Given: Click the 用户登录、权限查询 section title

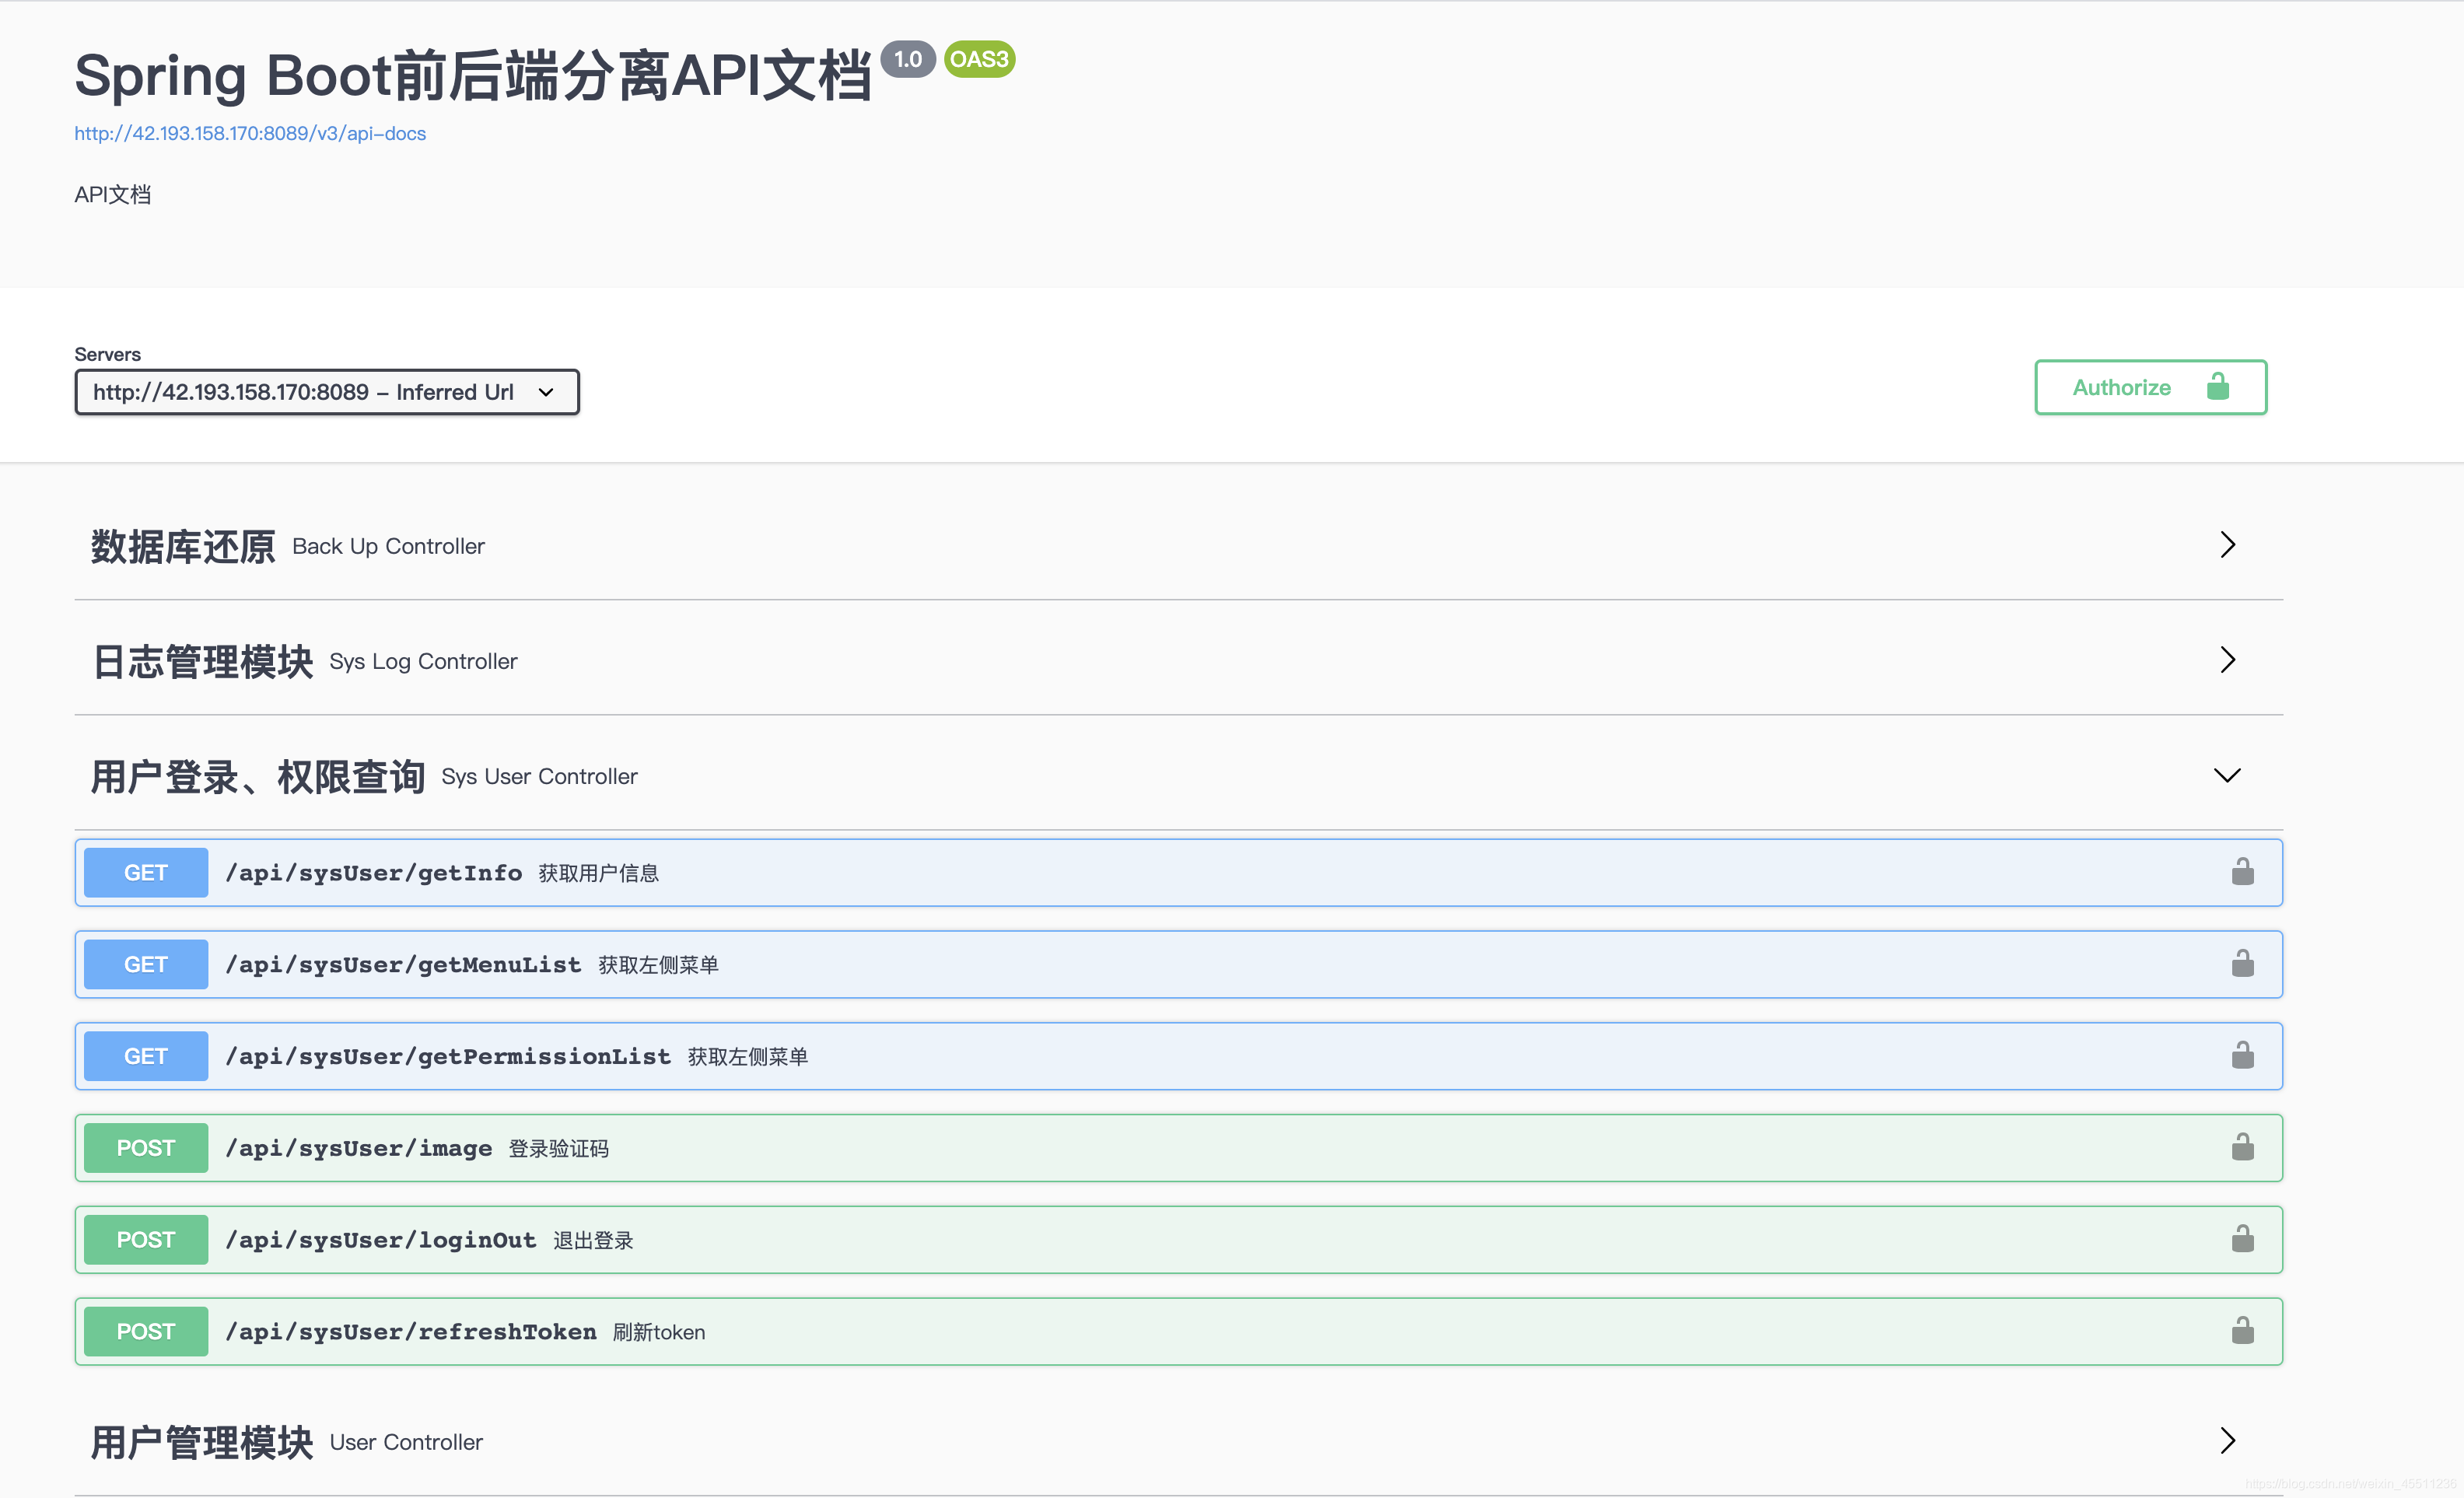Looking at the screenshot, I should (258, 777).
